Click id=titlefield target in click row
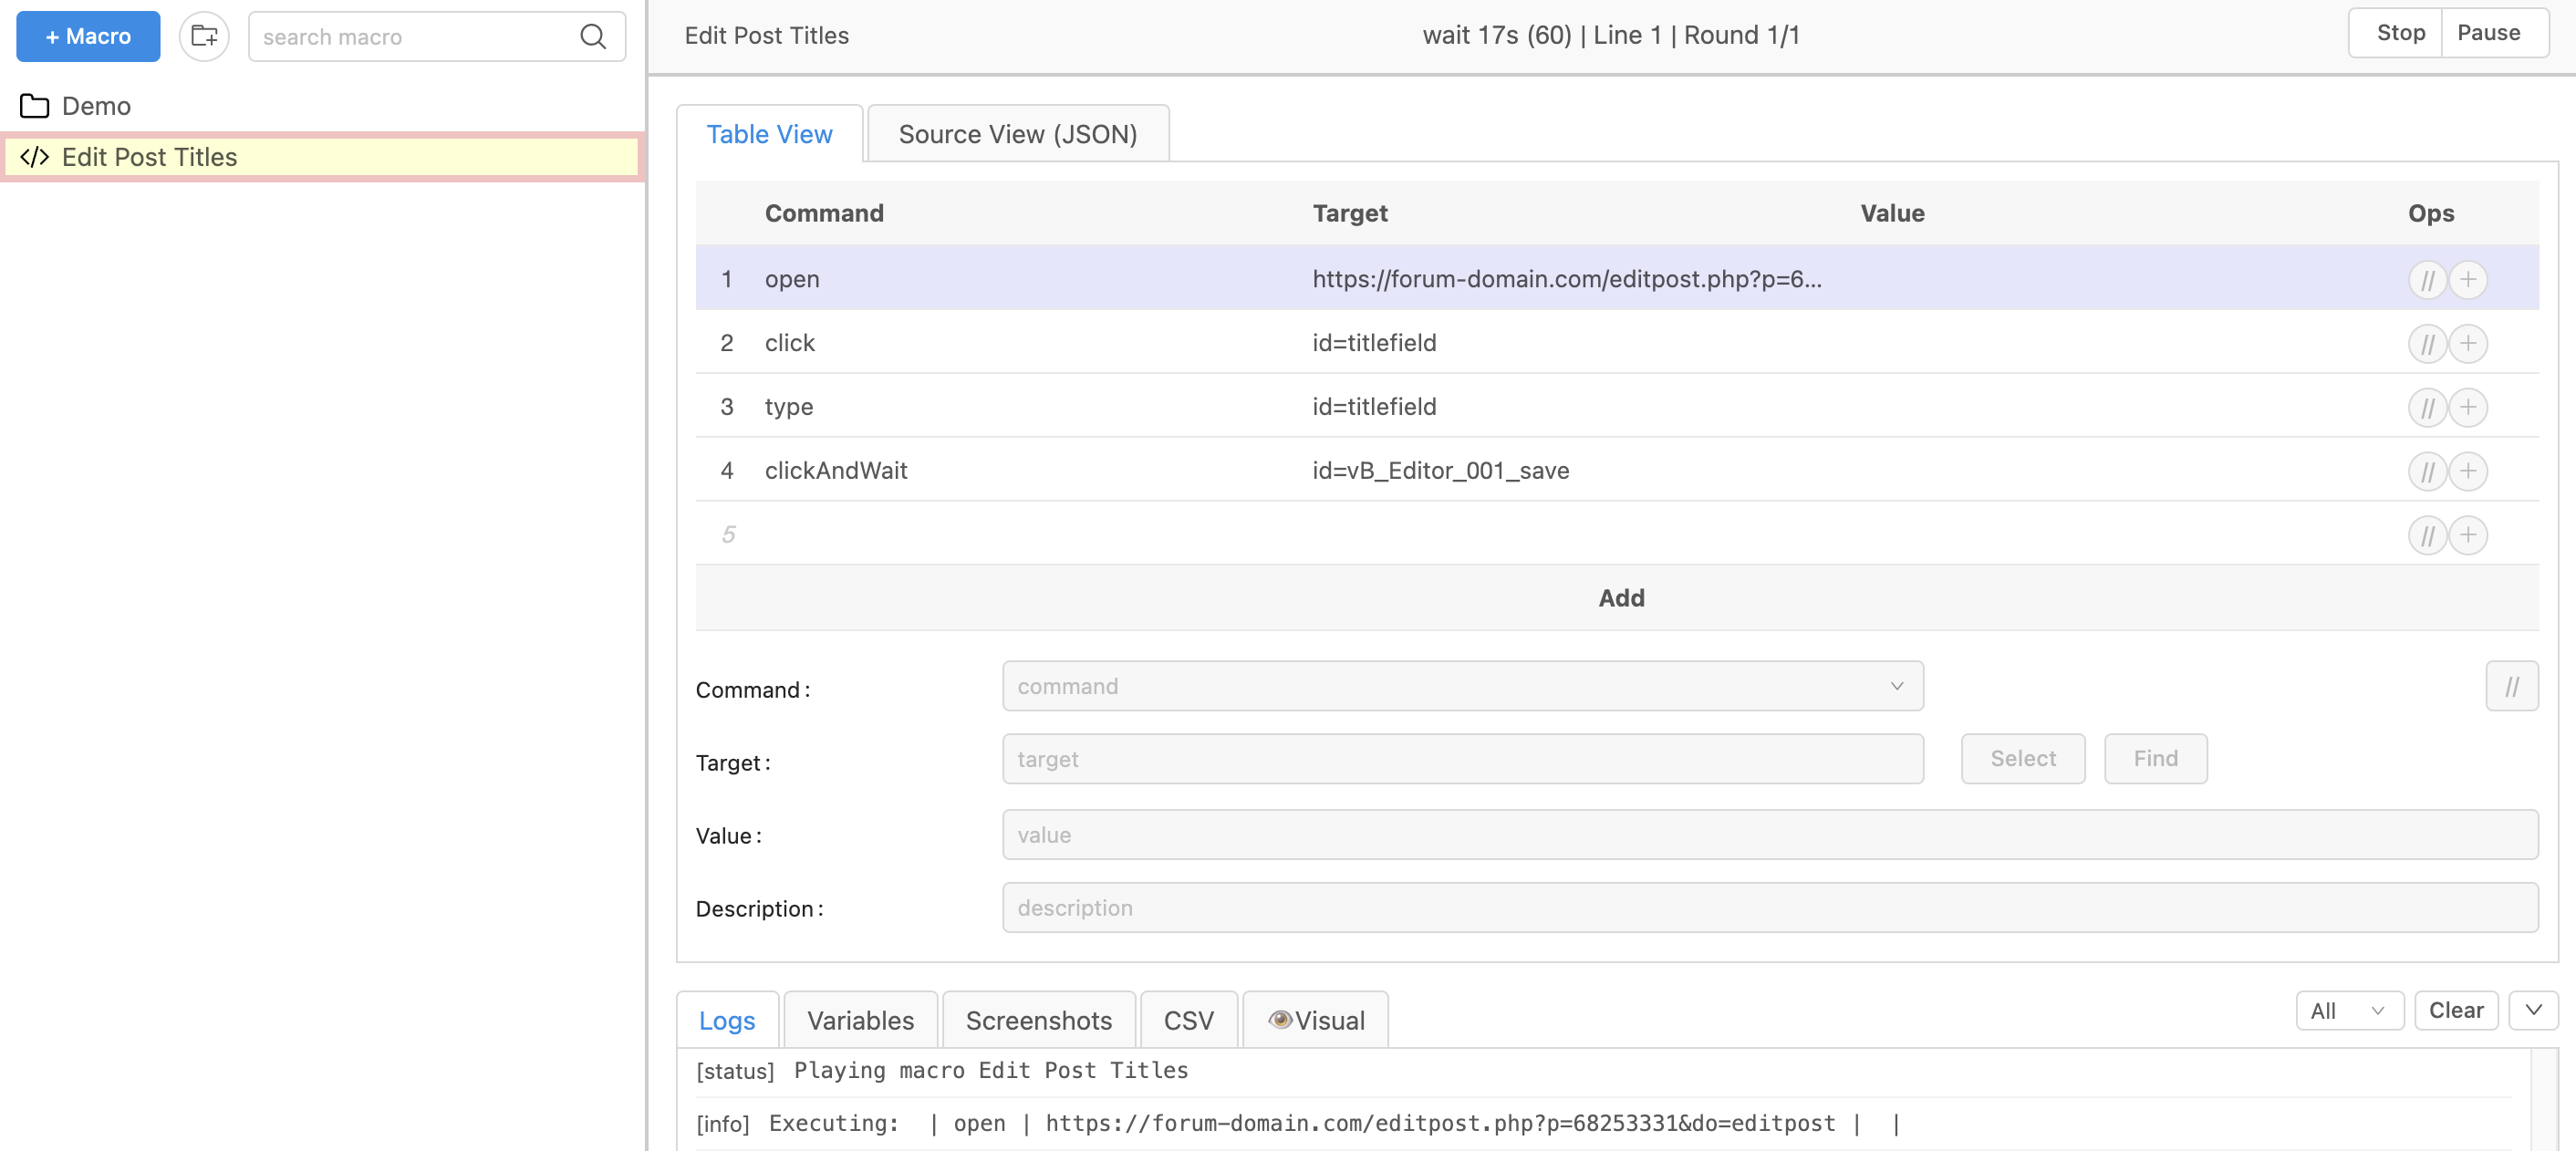This screenshot has height=1151, width=2576. [x=1374, y=343]
